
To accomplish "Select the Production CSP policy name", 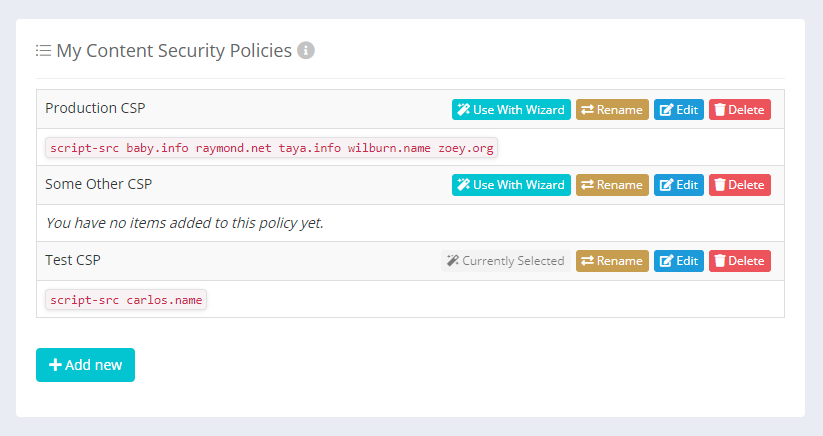I will tap(95, 108).
